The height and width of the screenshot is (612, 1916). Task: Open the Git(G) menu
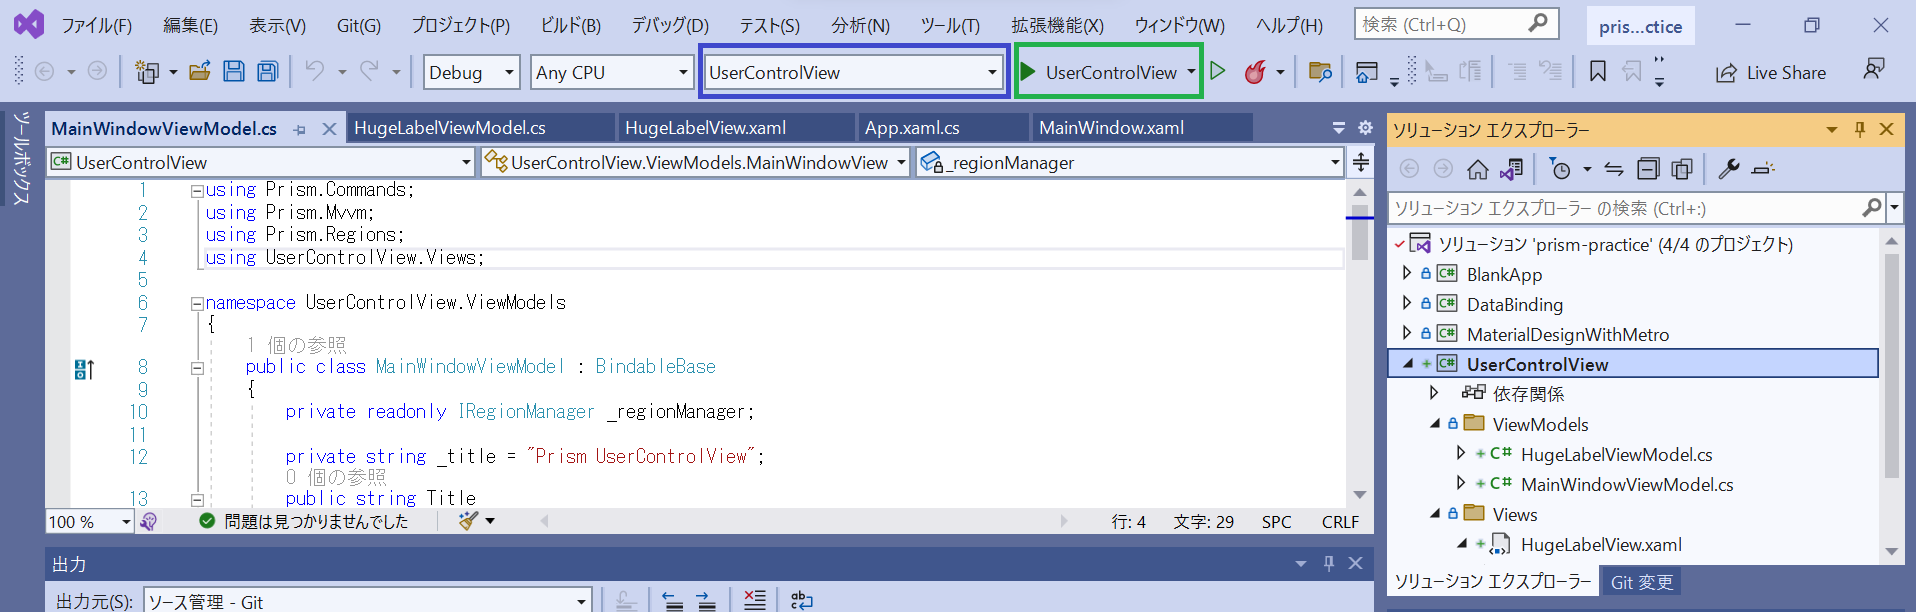tap(359, 25)
